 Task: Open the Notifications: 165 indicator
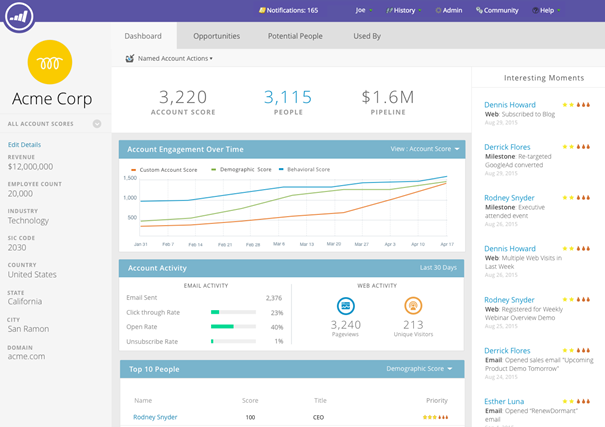(x=288, y=10)
